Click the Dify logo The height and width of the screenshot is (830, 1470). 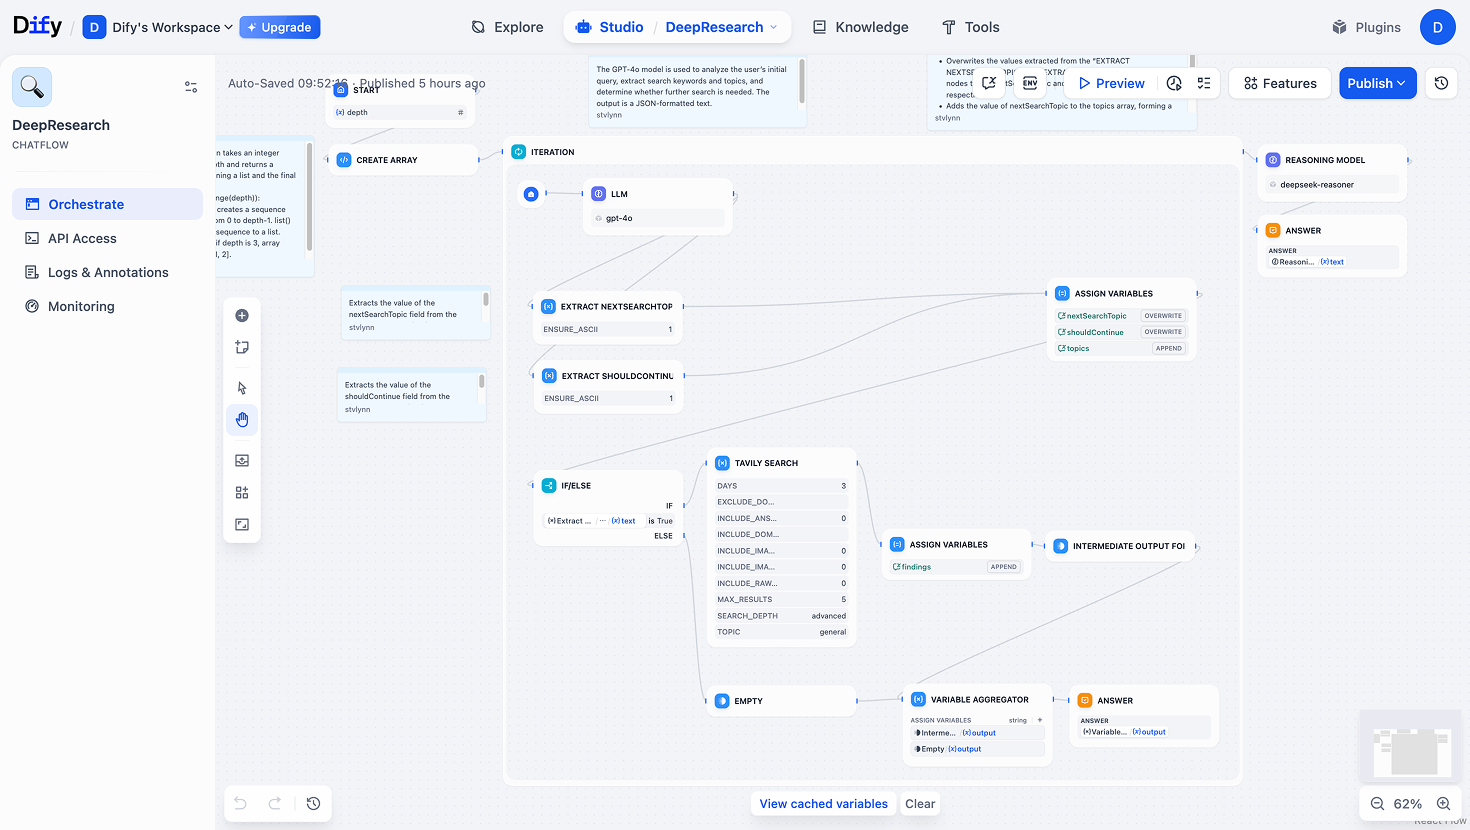pyautogui.click(x=37, y=26)
